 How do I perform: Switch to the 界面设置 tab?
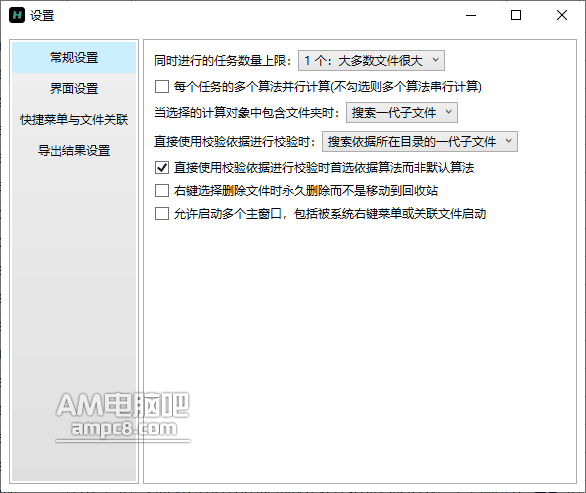[74, 89]
